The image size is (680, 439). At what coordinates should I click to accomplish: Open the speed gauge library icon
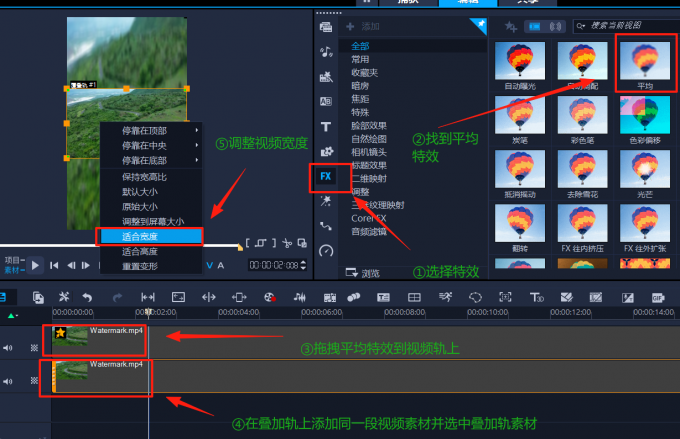coord(326,251)
